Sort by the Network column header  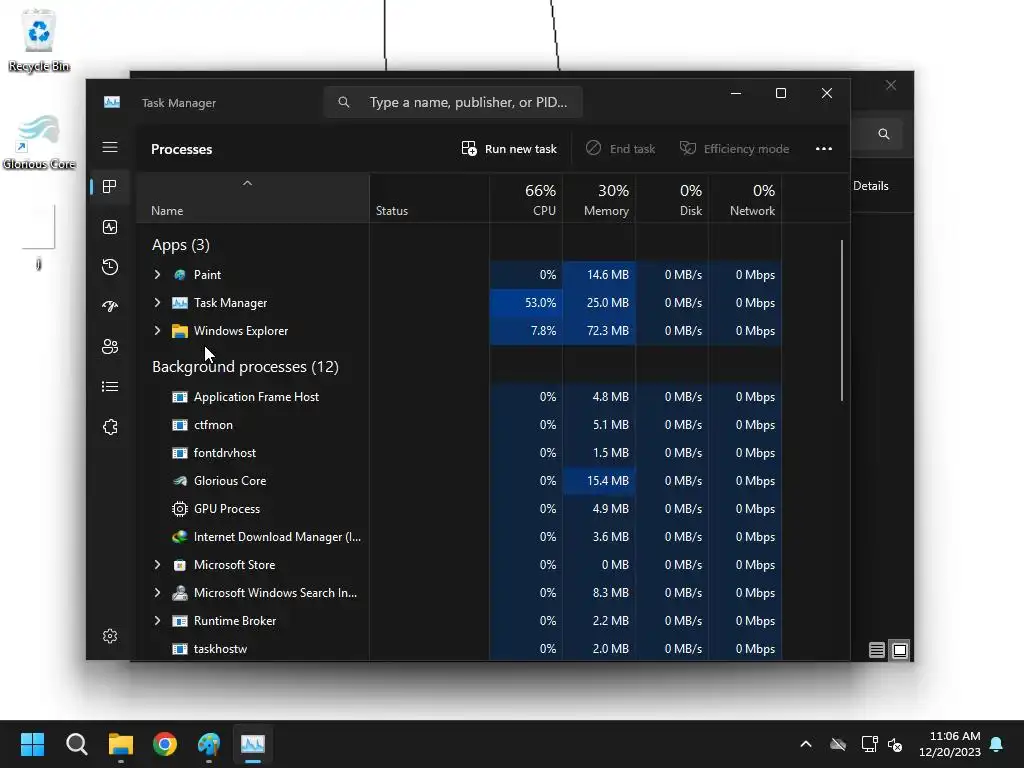click(745, 200)
